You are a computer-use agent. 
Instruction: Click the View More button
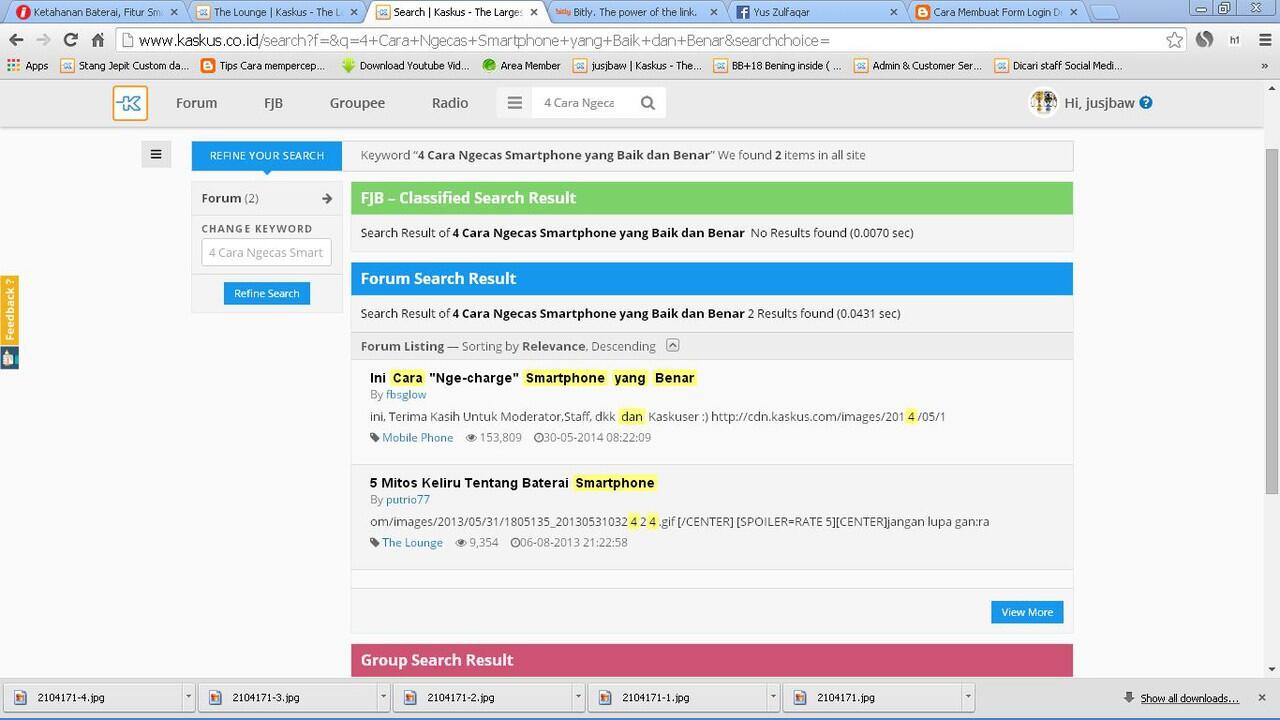click(x=1027, y=612)
